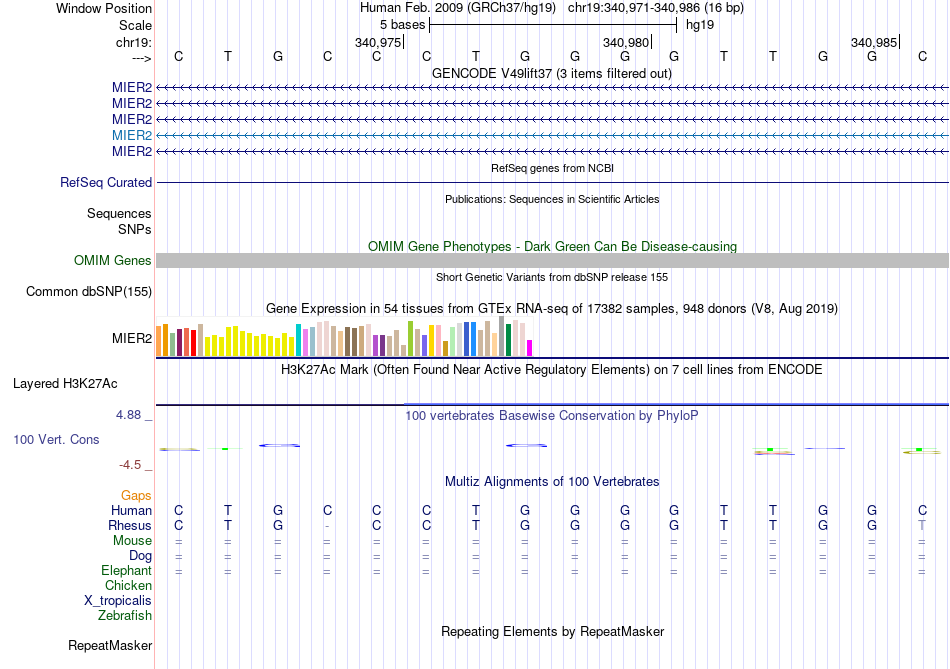Viewport: 950px width, 669px height.
Task: Select the light-blue MIER2 transcript label
Action: (131, 135)
